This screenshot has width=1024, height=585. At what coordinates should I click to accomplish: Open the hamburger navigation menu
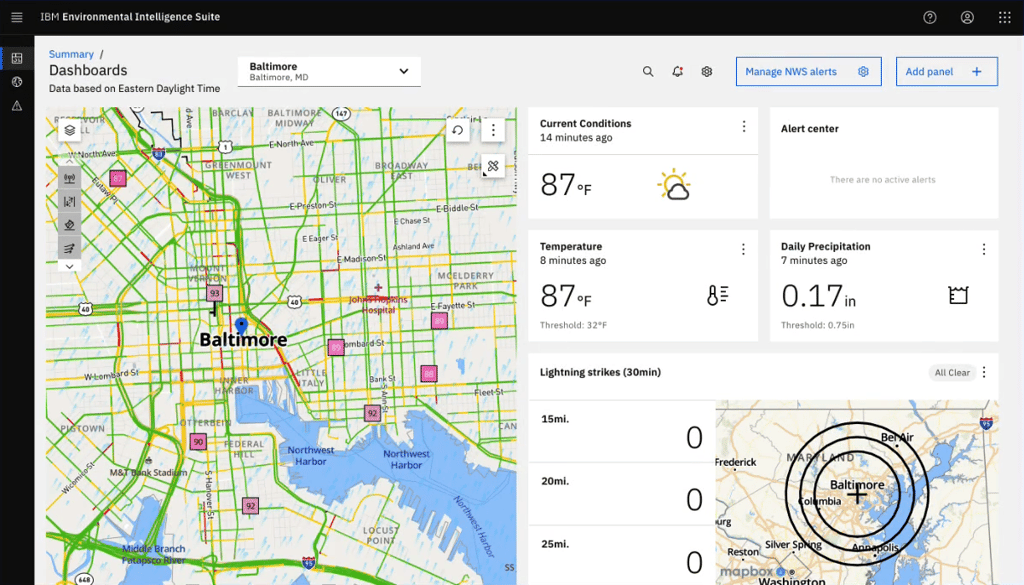[17, 17]
